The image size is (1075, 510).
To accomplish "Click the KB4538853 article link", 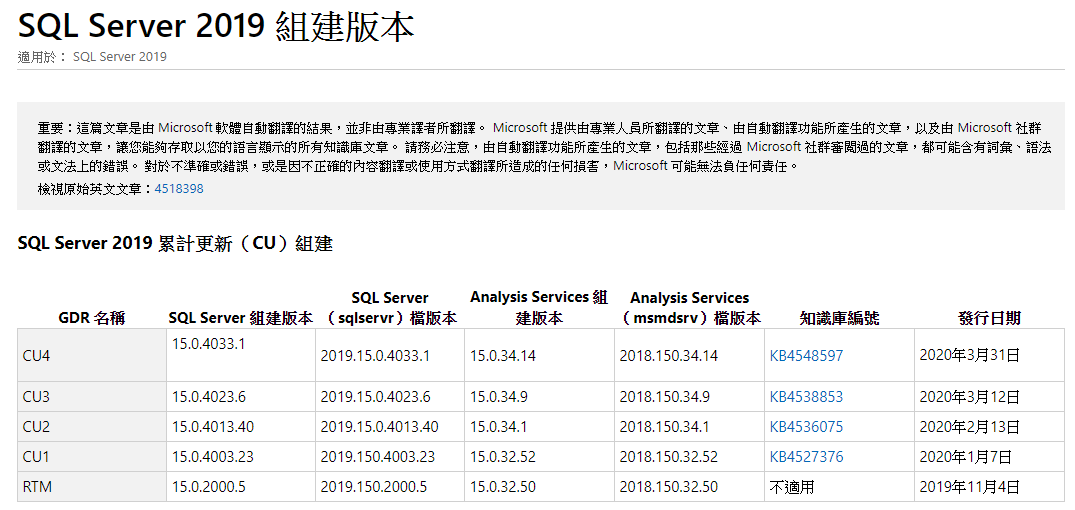I will [806, 397].
